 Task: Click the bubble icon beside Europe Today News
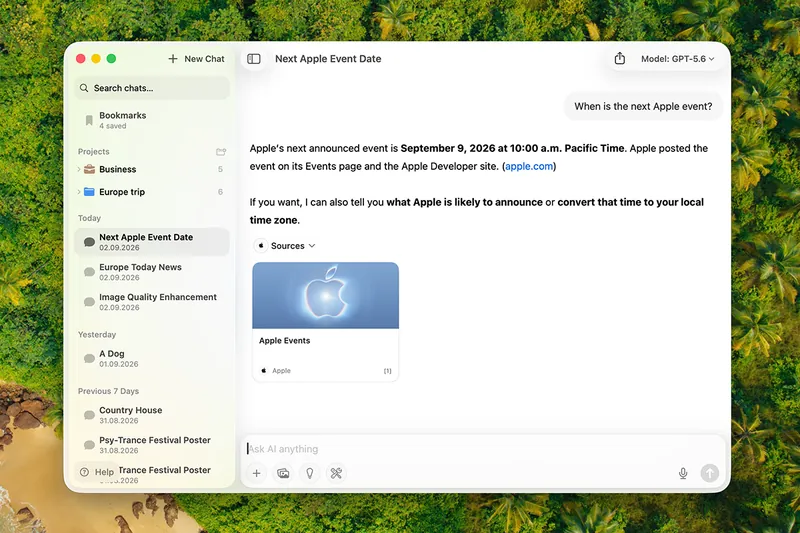pyautogui.click(x=89, y=272)
